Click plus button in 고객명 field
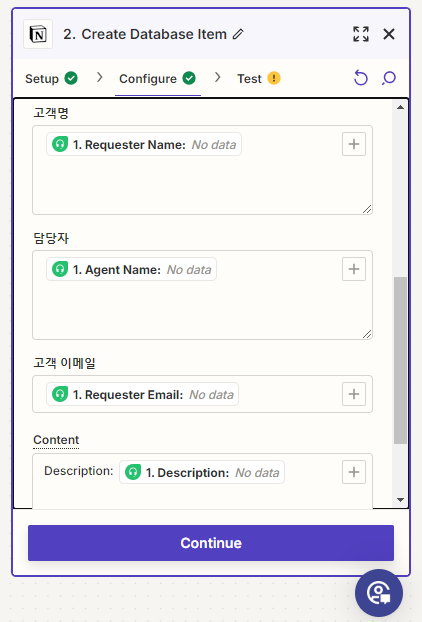The width and height of the screenshot is (422, 622). tap(354, 144)
